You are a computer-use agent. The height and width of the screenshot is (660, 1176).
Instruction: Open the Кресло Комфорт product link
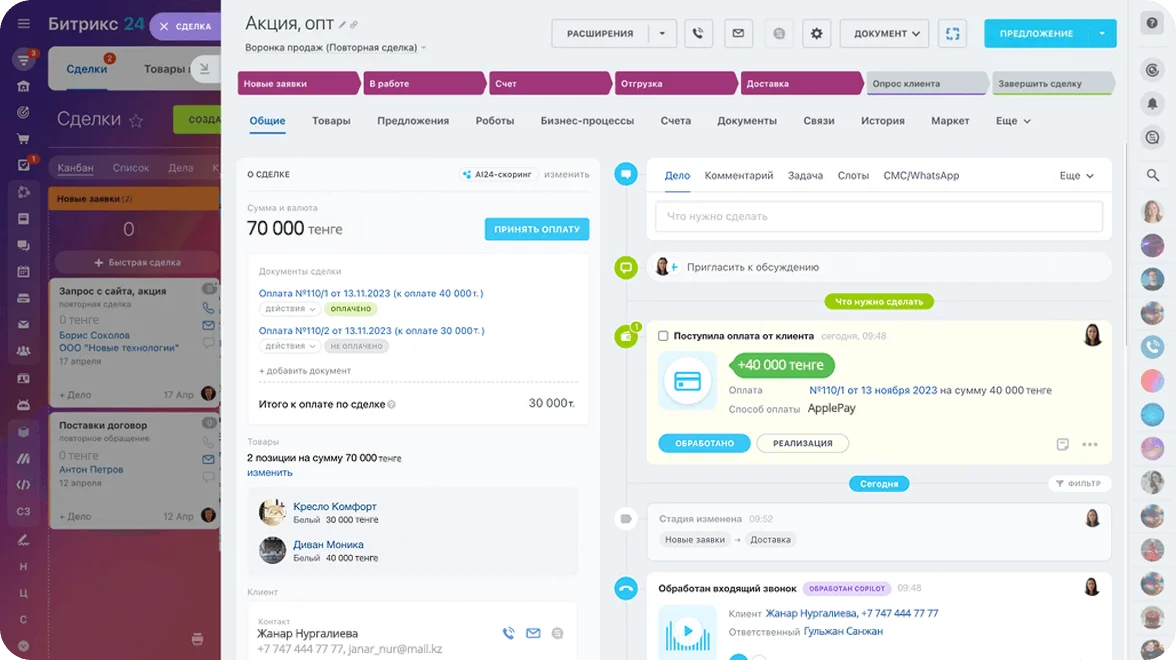point(334,507)
